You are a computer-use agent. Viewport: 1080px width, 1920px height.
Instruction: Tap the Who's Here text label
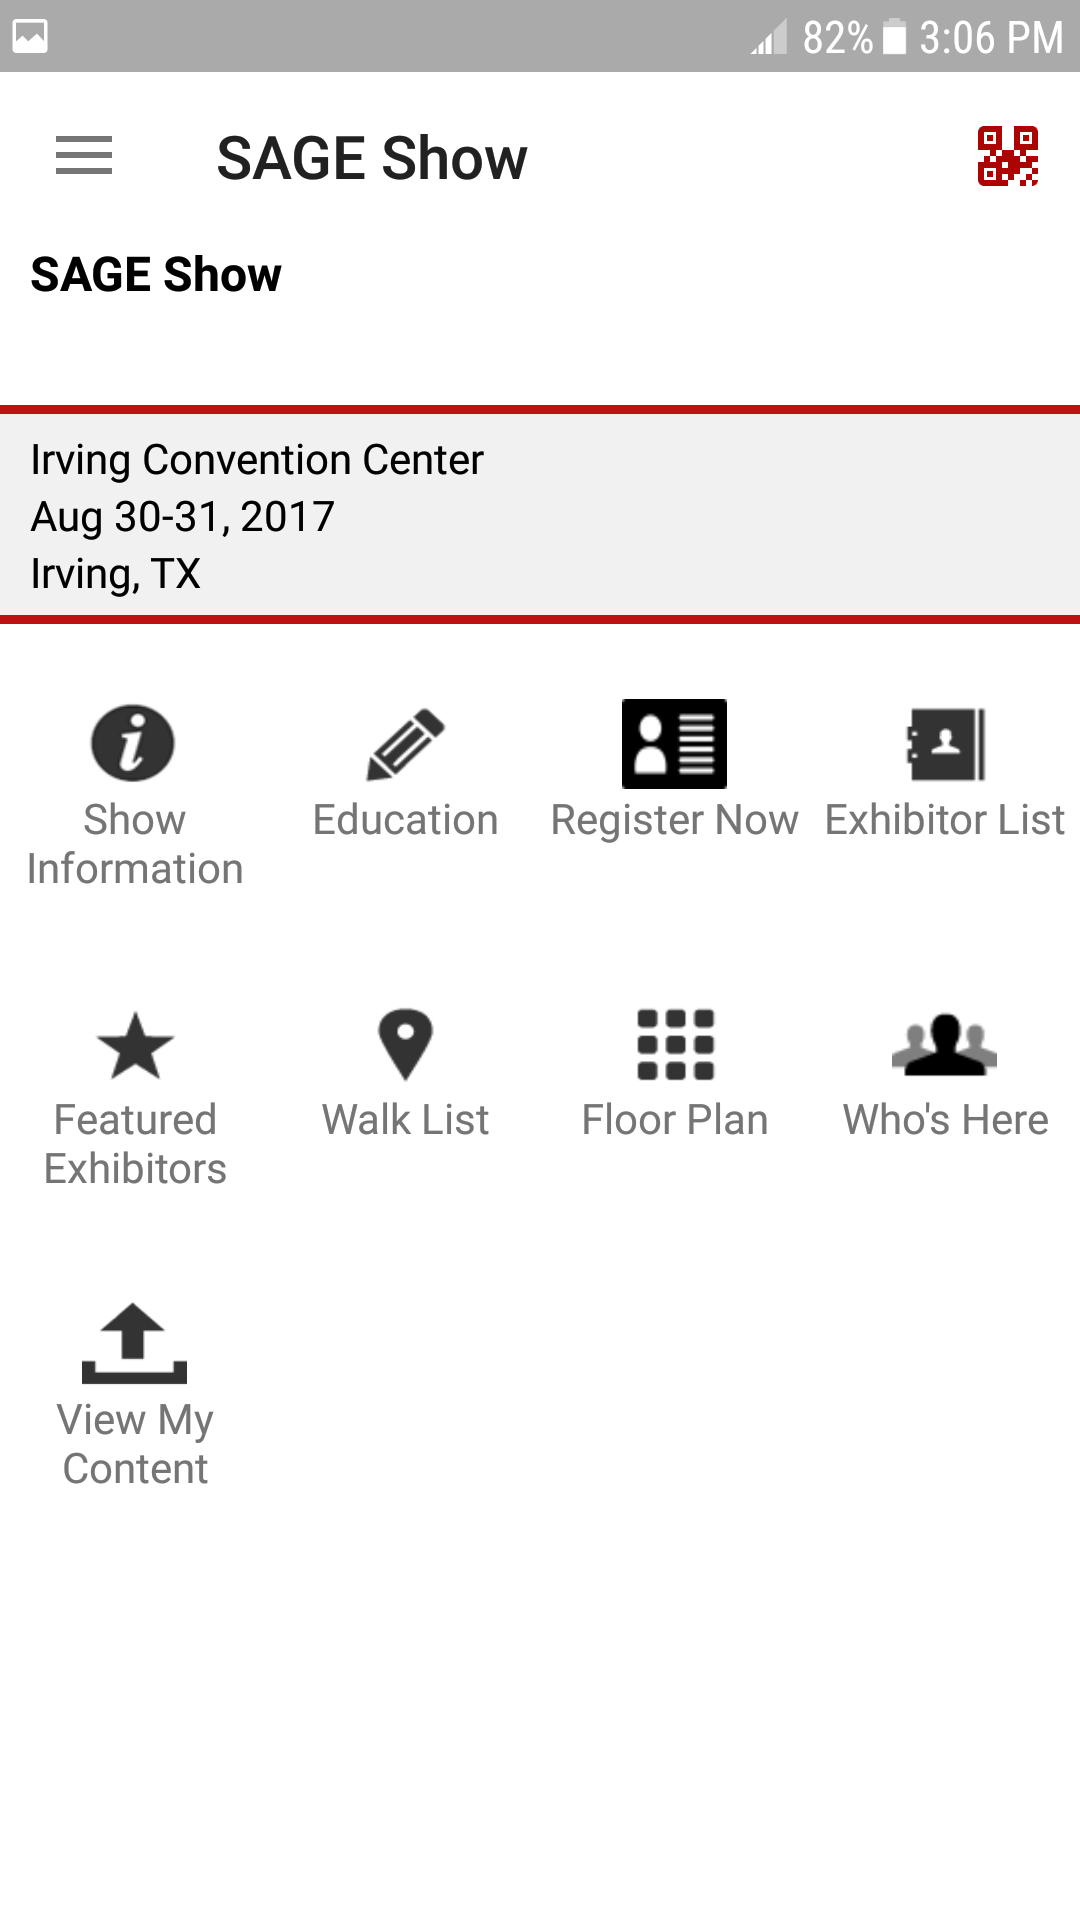point(945,1120)
